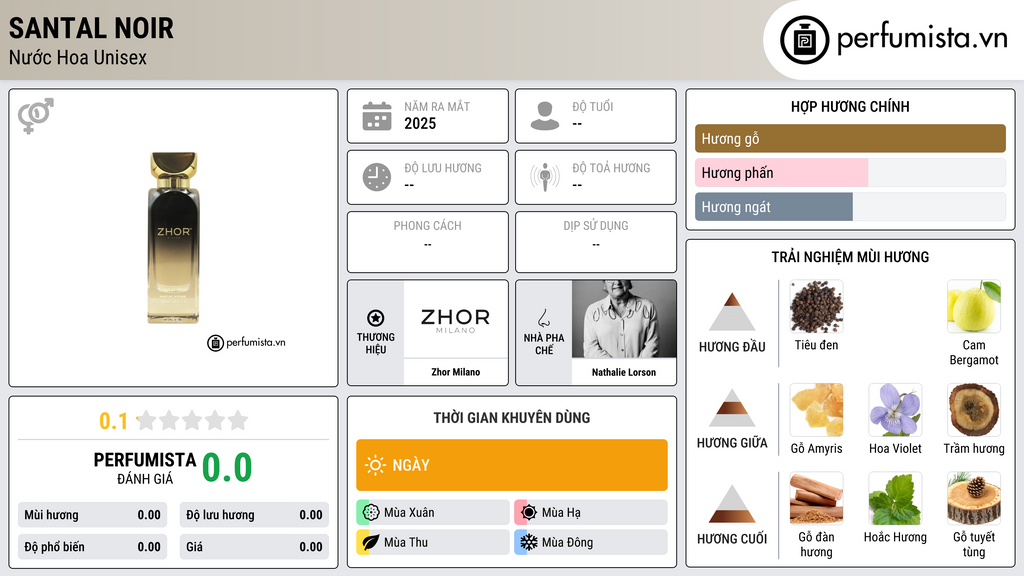Viewport: 1024px width, 576px height.
Task: Click the Mùa Xuân season tag
Action: point(432,512)
